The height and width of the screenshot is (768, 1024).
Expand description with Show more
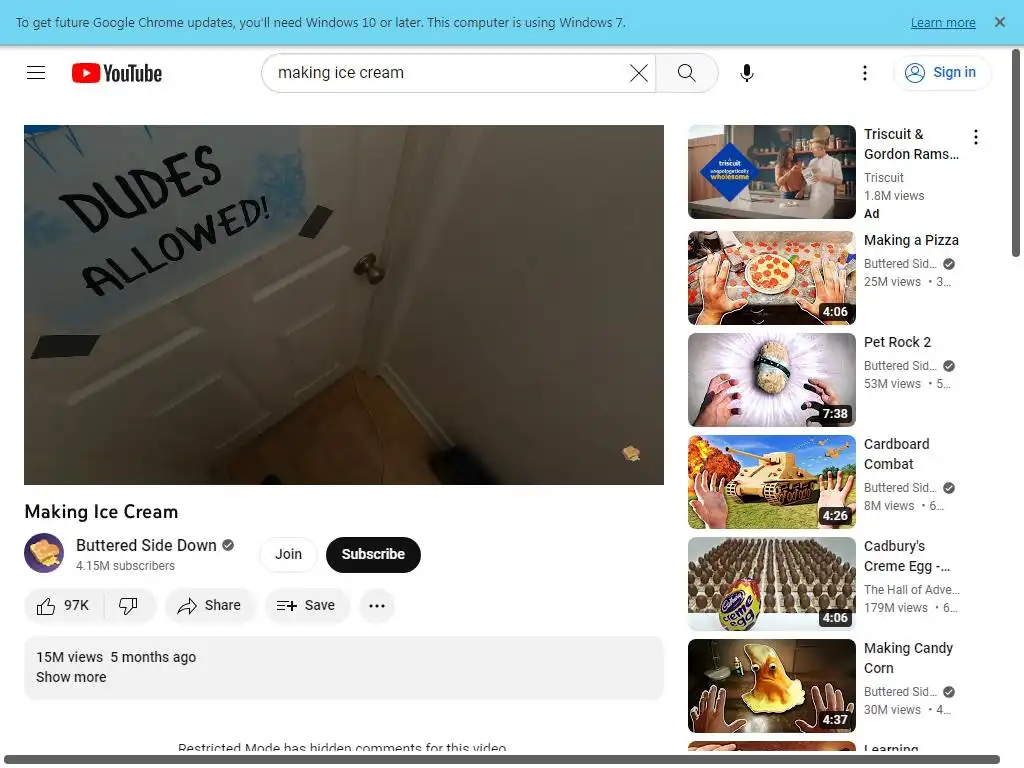pyautogui.click(x=71, y=677)
